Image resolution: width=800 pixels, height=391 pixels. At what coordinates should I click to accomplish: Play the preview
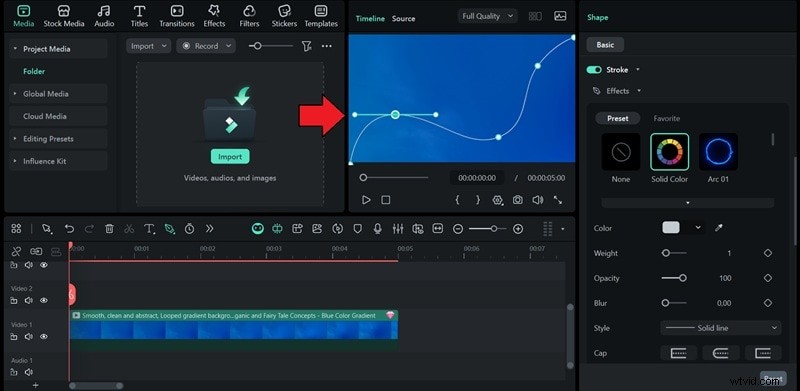click(366, 200)
